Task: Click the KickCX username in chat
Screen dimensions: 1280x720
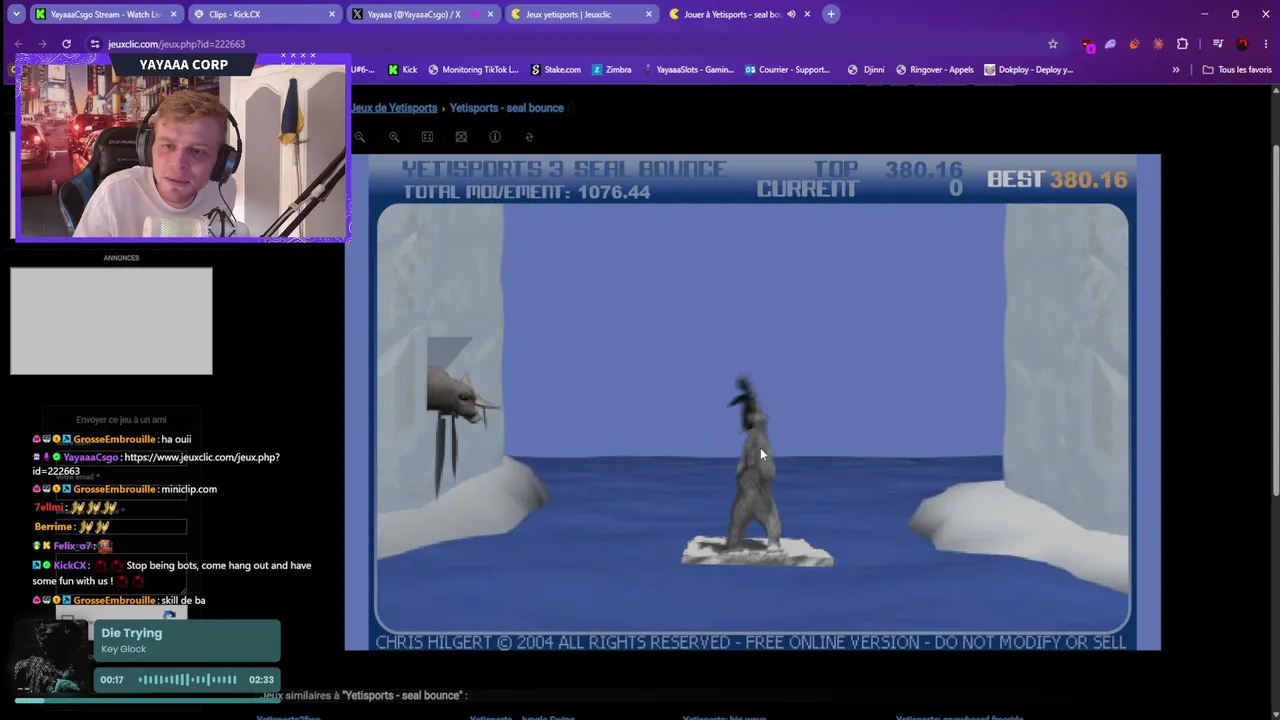Action: click(x=70, y=566)
